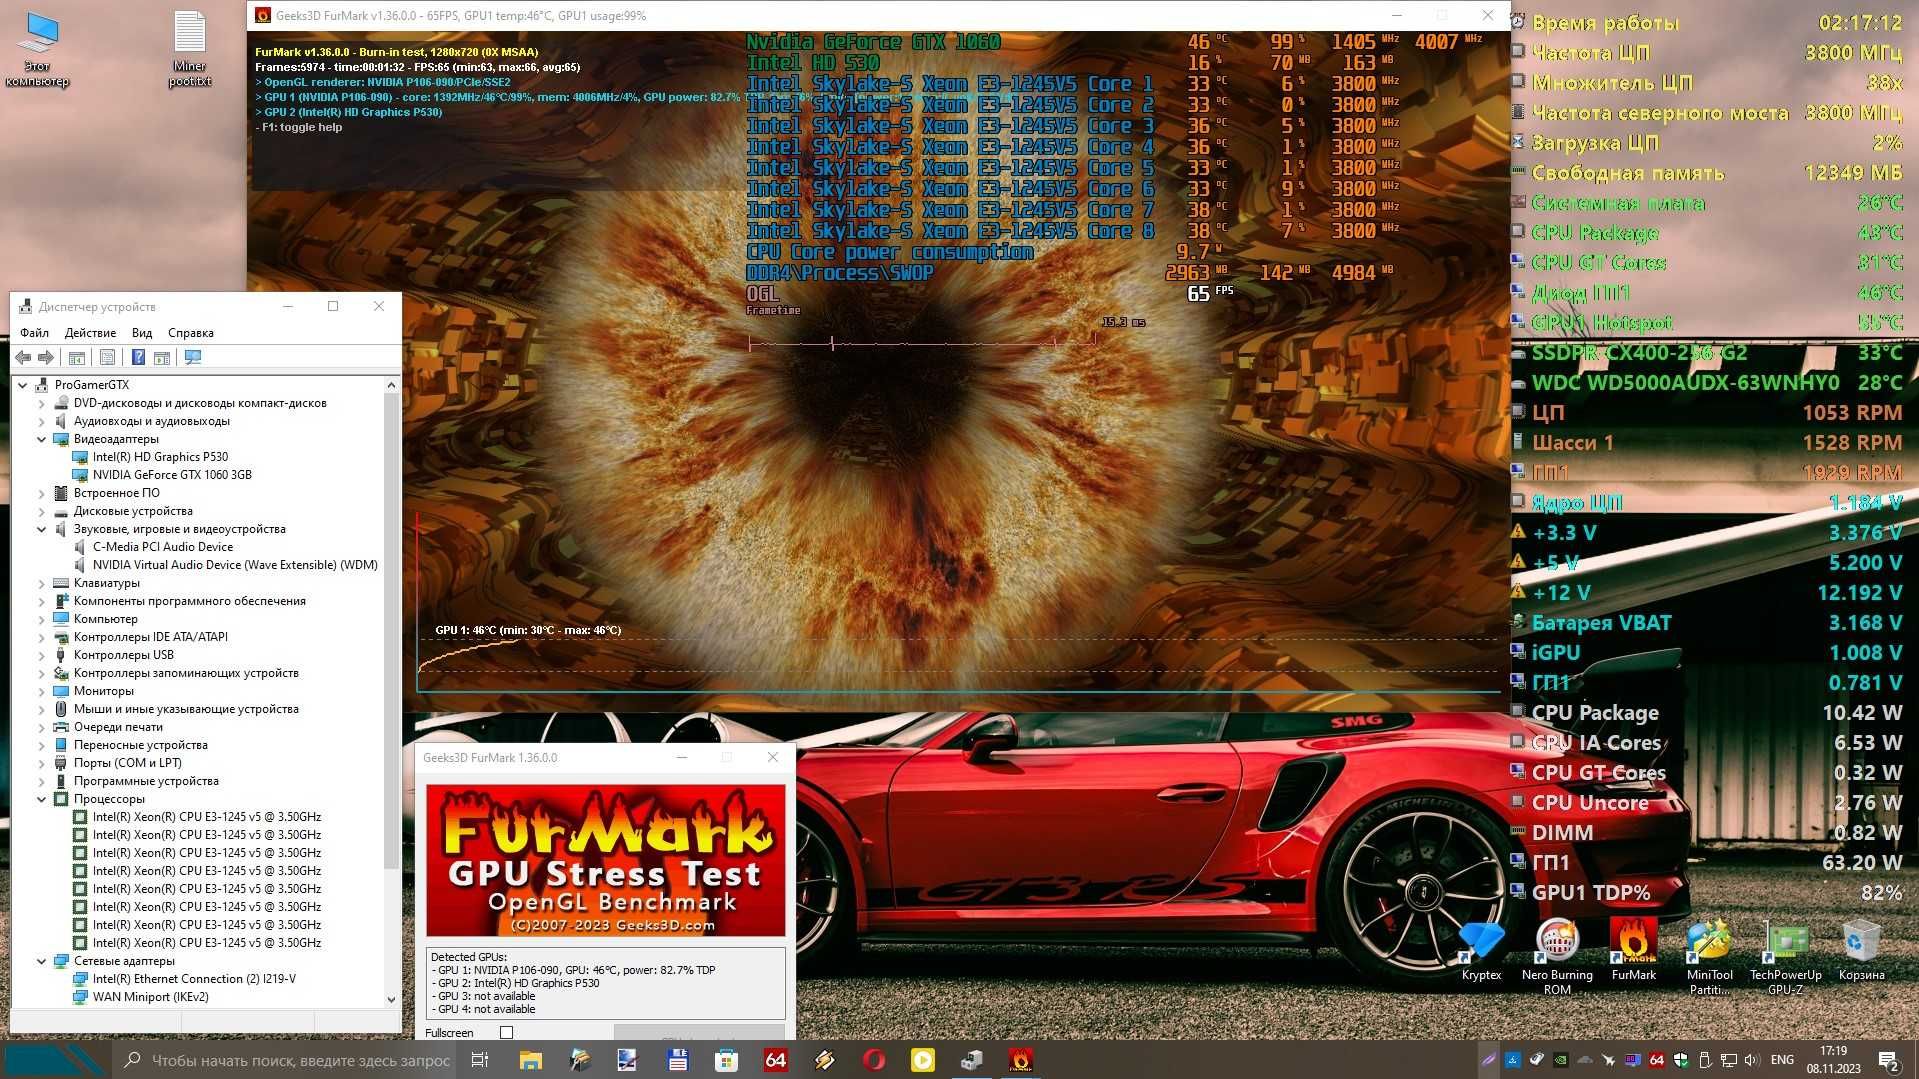Open Properties icon in Device Manager toolbar
The width and height of the screenshot is (1919, 1079).
click(x=107, y=358)
